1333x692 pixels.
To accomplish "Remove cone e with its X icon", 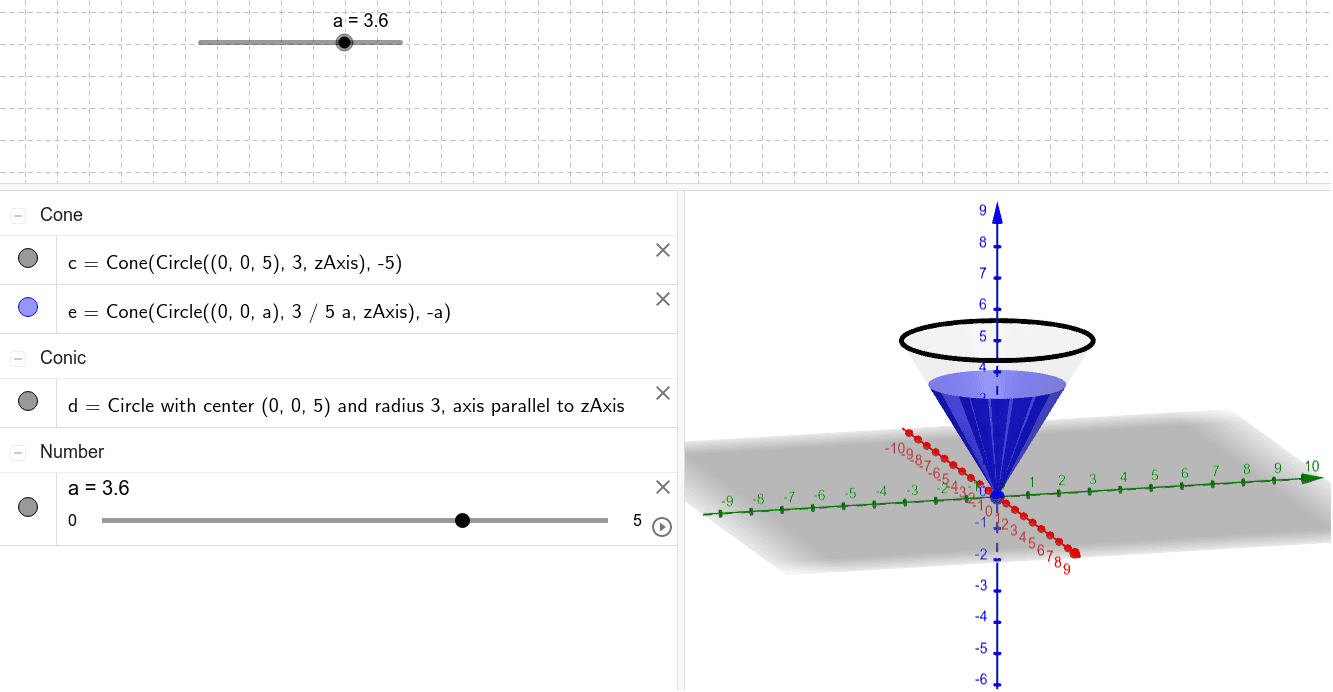I will pos(662,299).
